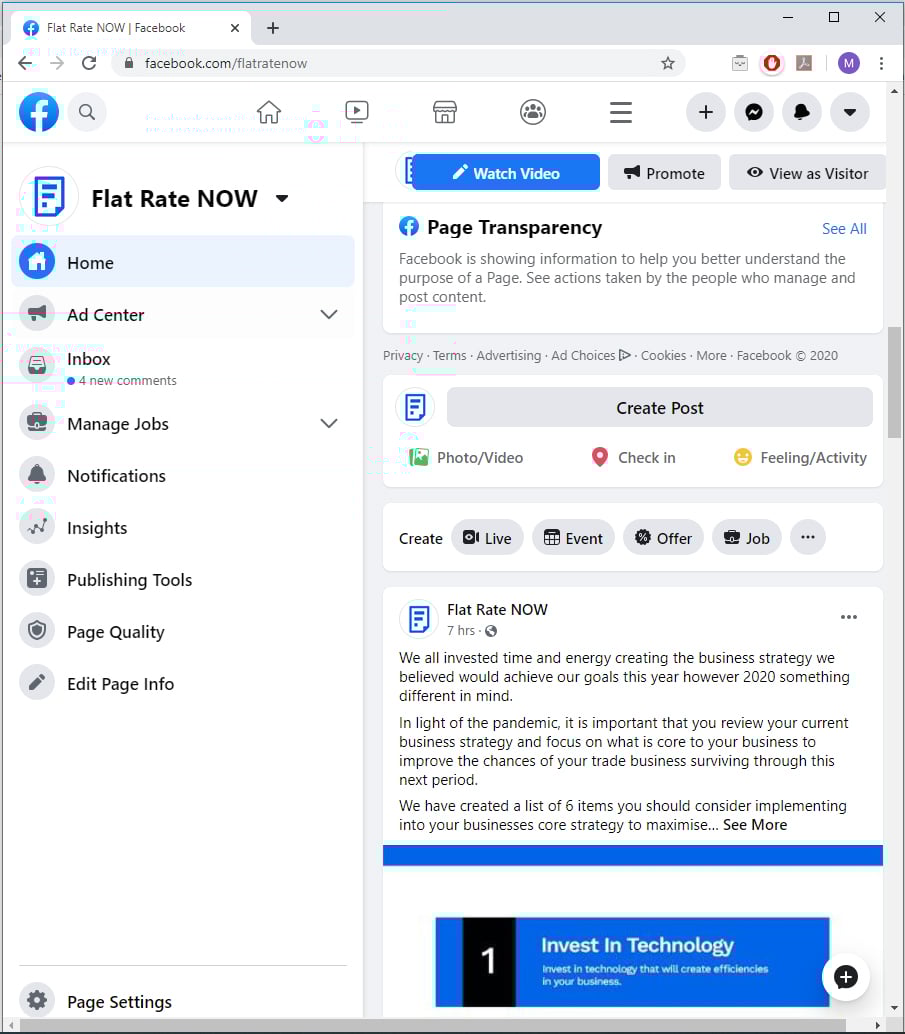
Task: Open the notifications bell in header
Action: click(x=802, y=112)
